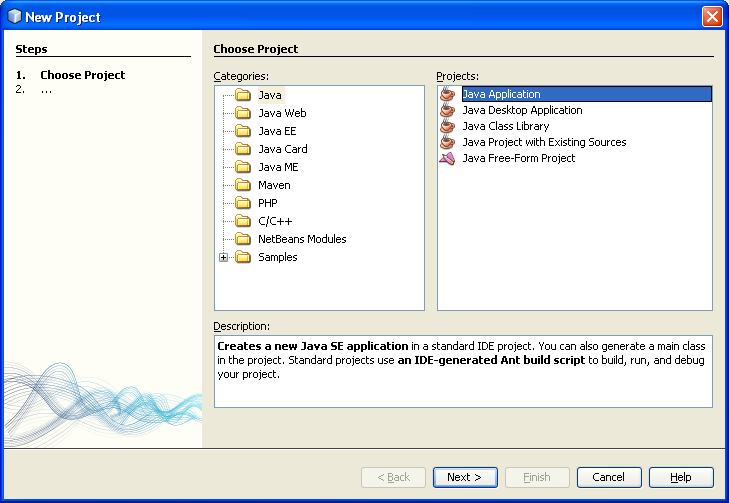Click the Java Desktop Application coffee cup icon
729x503 pixels.
447,110
